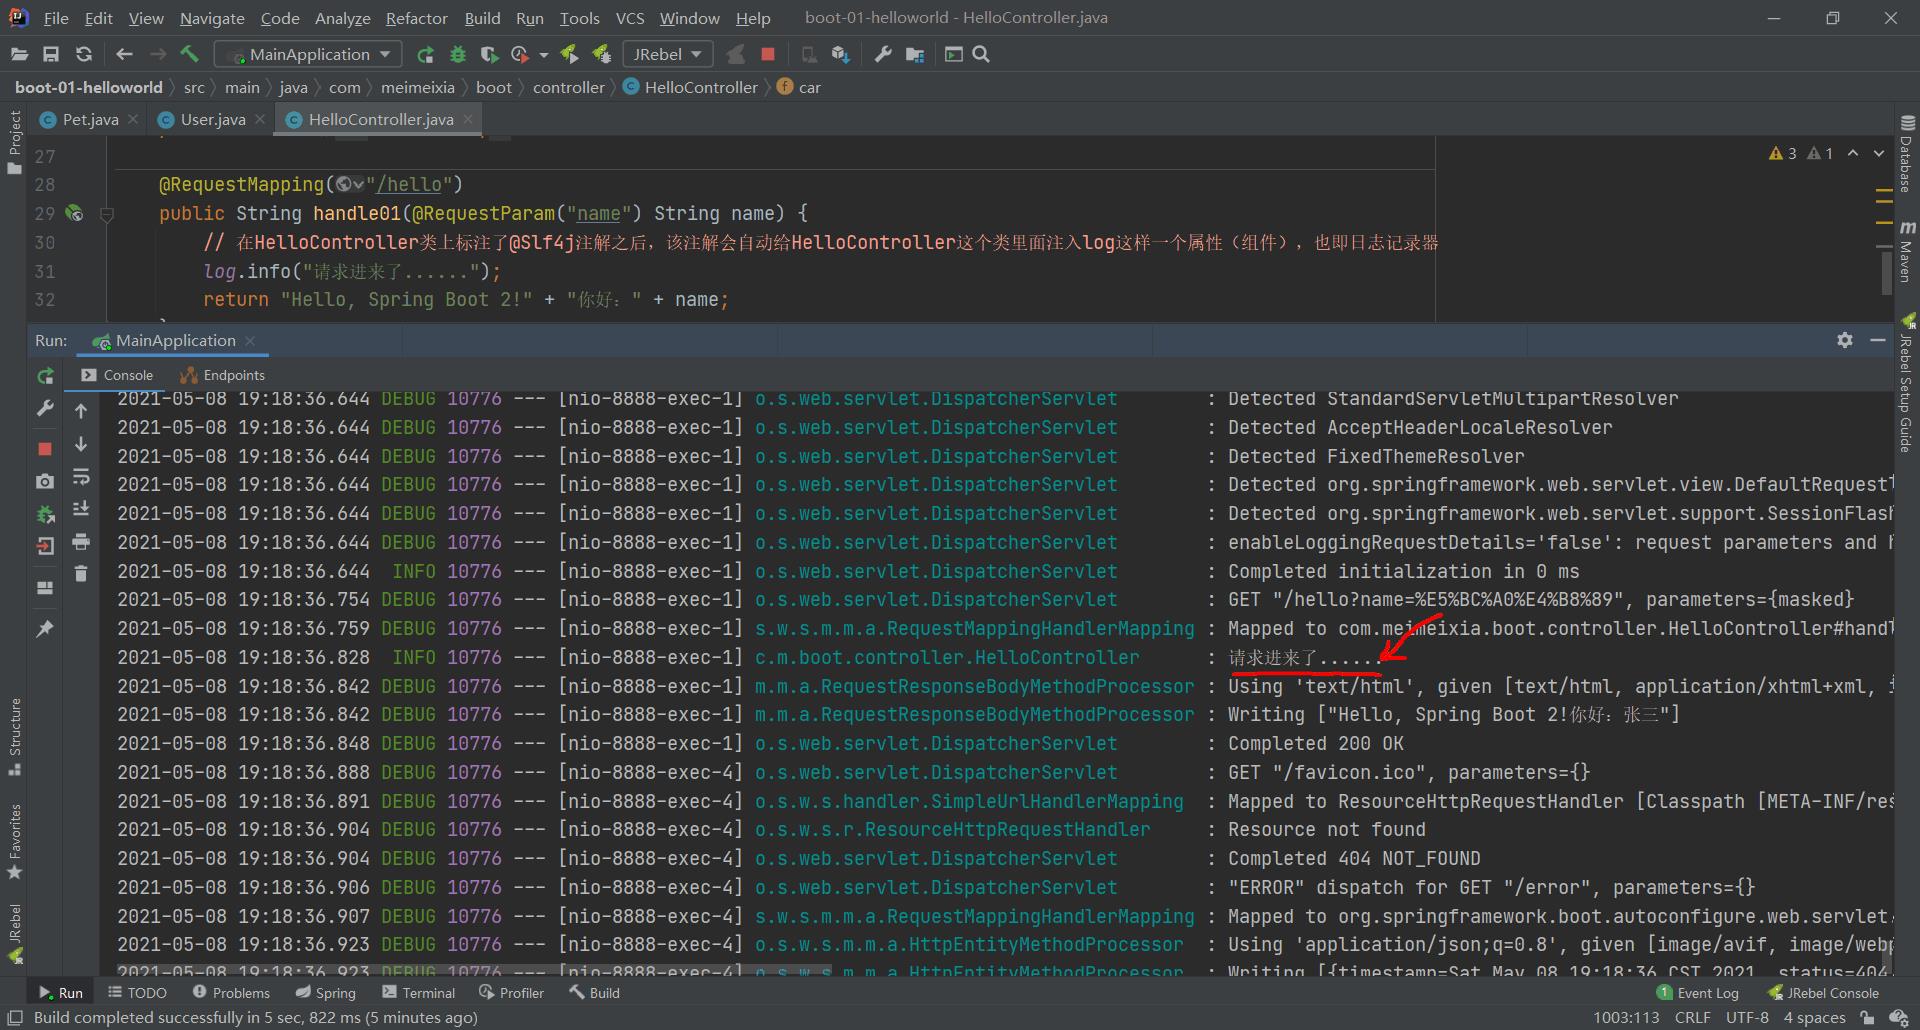The height and width of the screenshot is (1030, 1920).
Task: Click the controller breadcrumb segment
Action: point(568,87)
